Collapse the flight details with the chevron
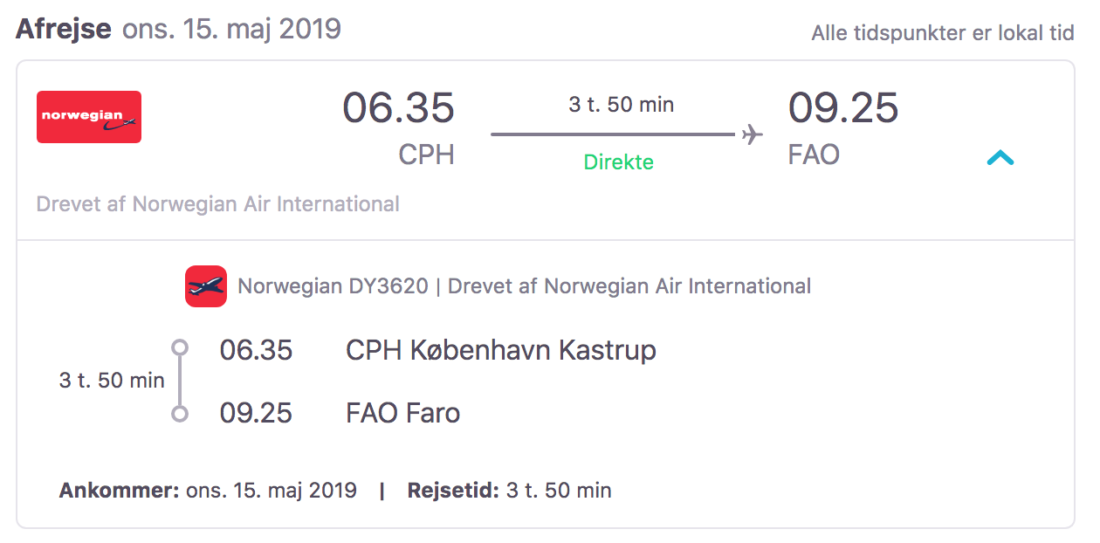This screenshot has height=543, width=1100. click(x=1000, y=158)
